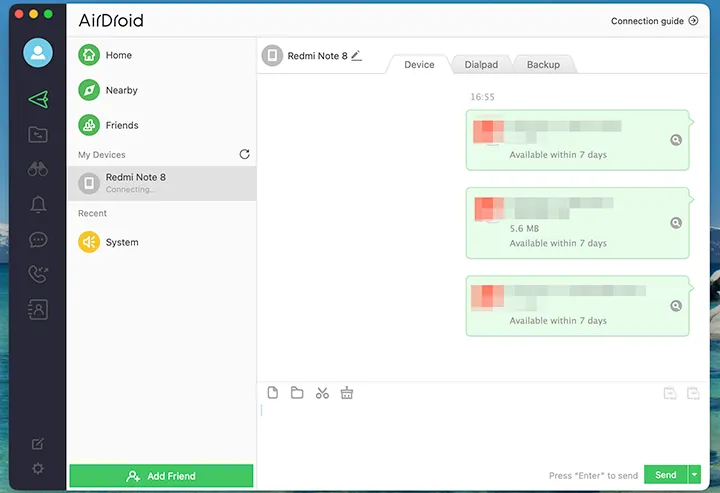
Task: Open Notifications bell icon
Action: [x=38, y=204]
